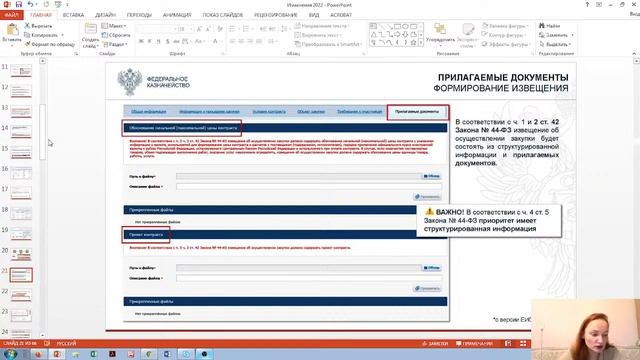
Task: Cut selection with Вырезать
Action: [38, 26]
